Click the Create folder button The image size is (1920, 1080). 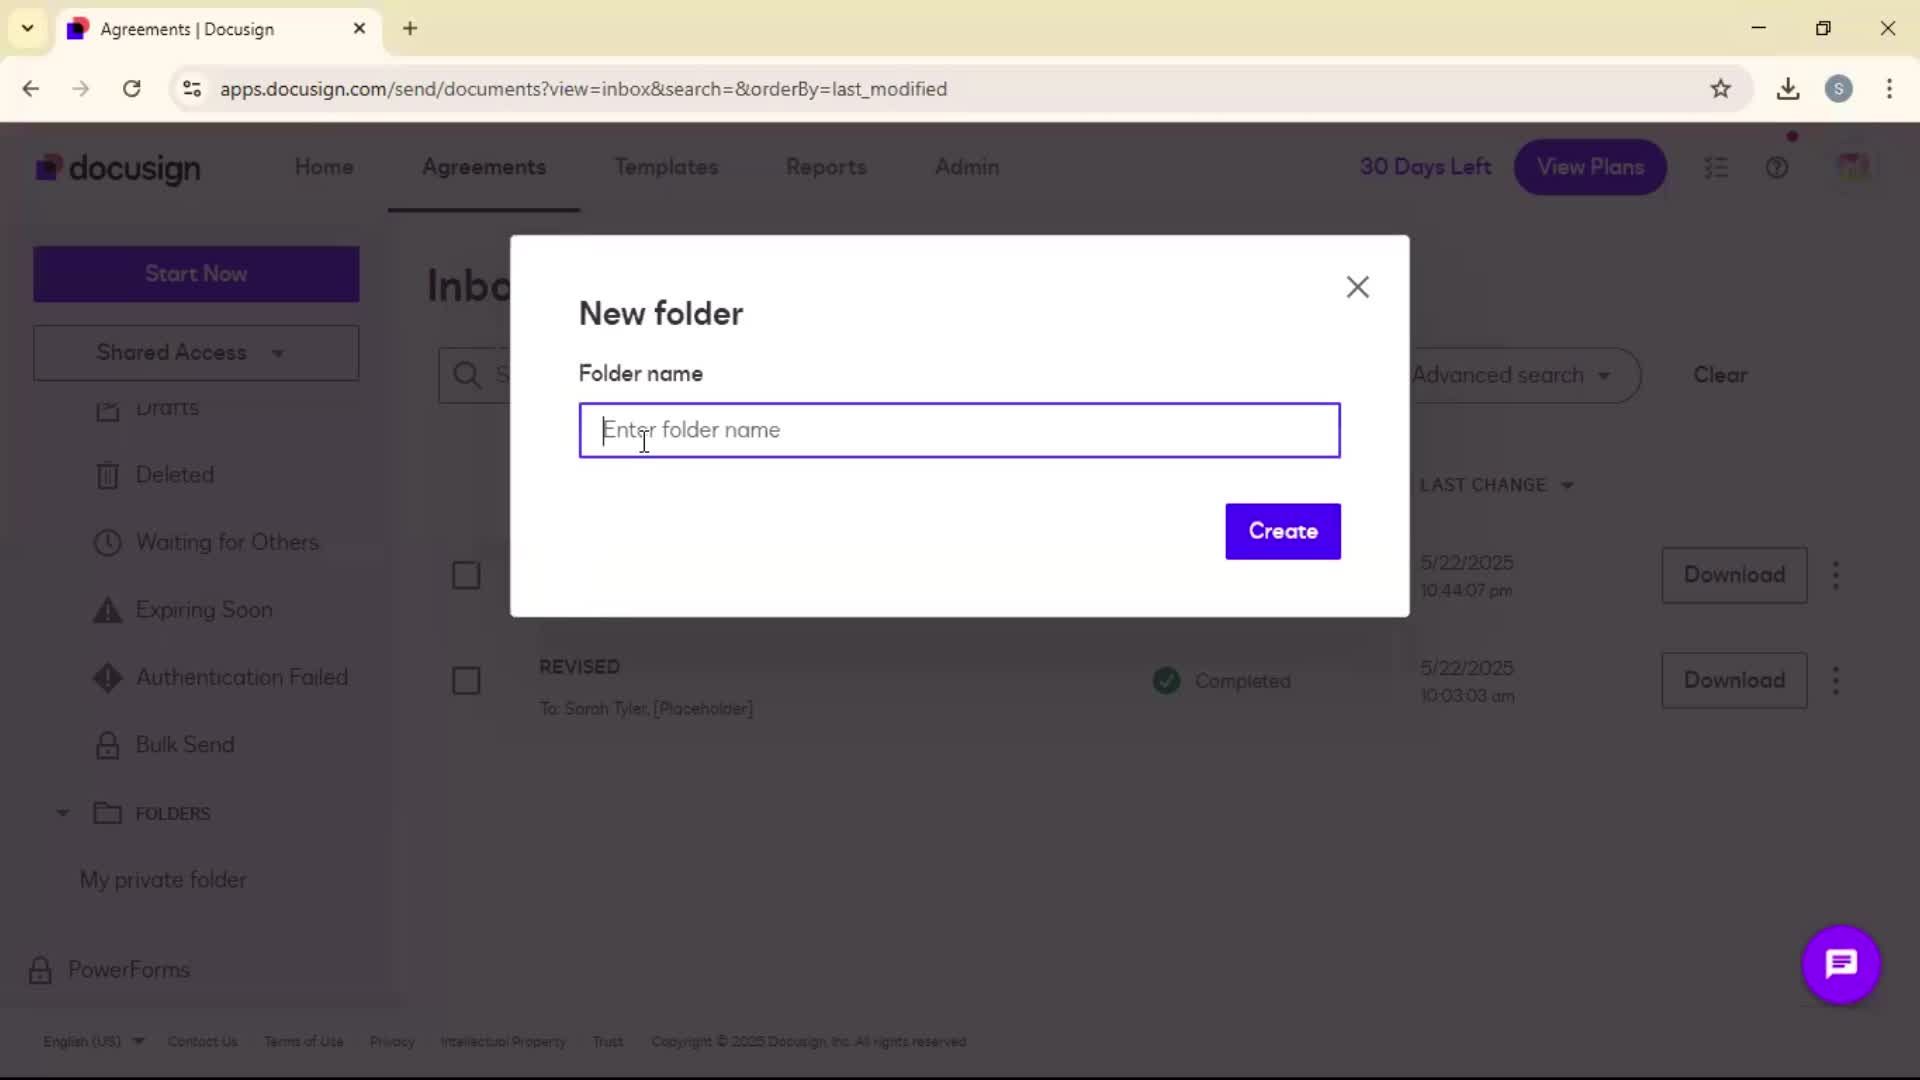pos(1283,531)
